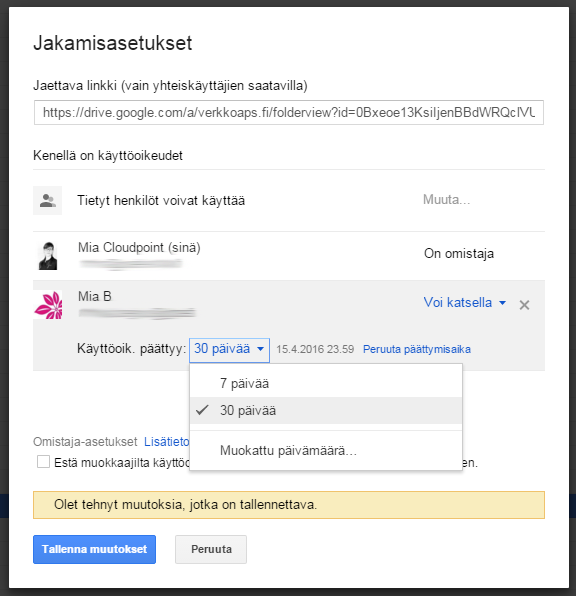
Task: Click Mia B's pink flower avatar
Action: [48, 305]
